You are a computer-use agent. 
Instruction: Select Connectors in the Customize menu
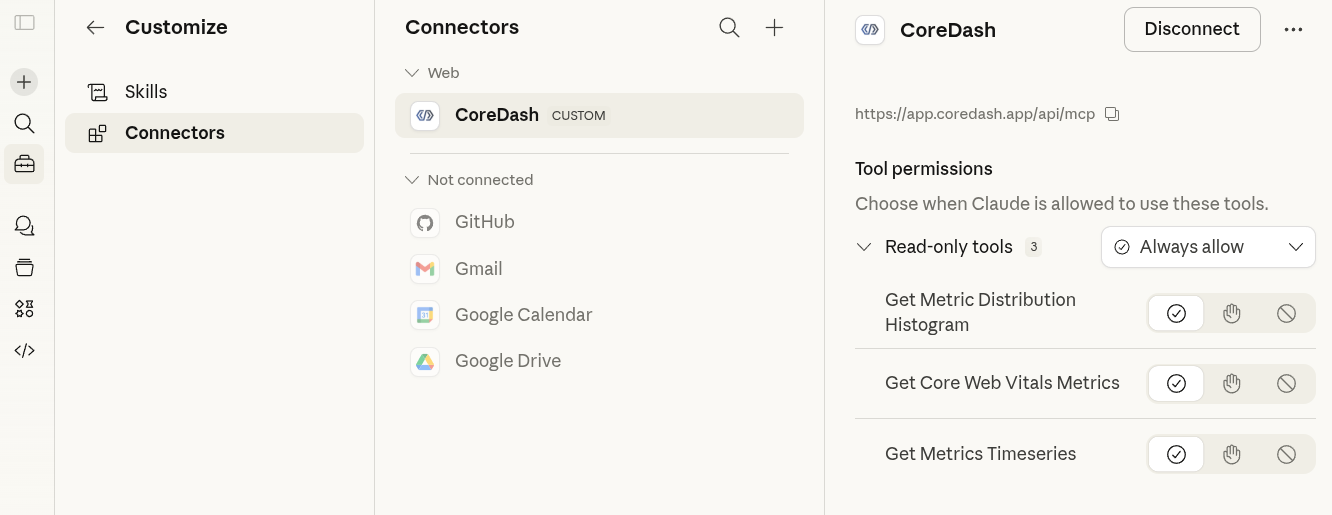(x=174, y=133)
